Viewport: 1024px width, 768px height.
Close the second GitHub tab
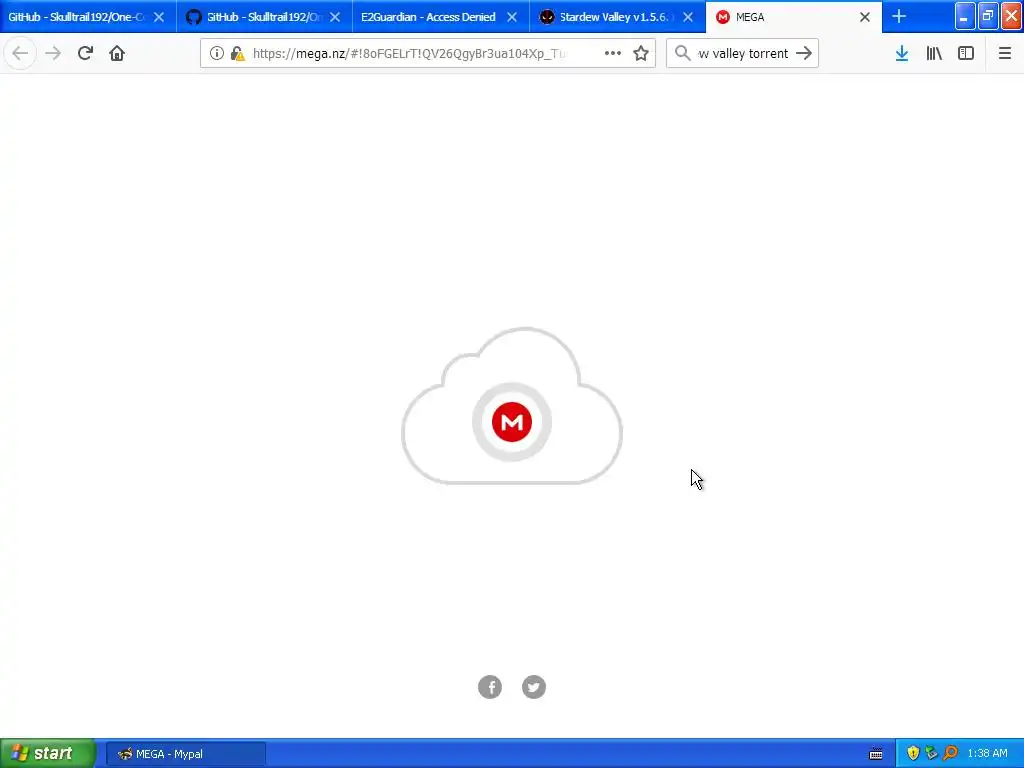tap(335, 17)
